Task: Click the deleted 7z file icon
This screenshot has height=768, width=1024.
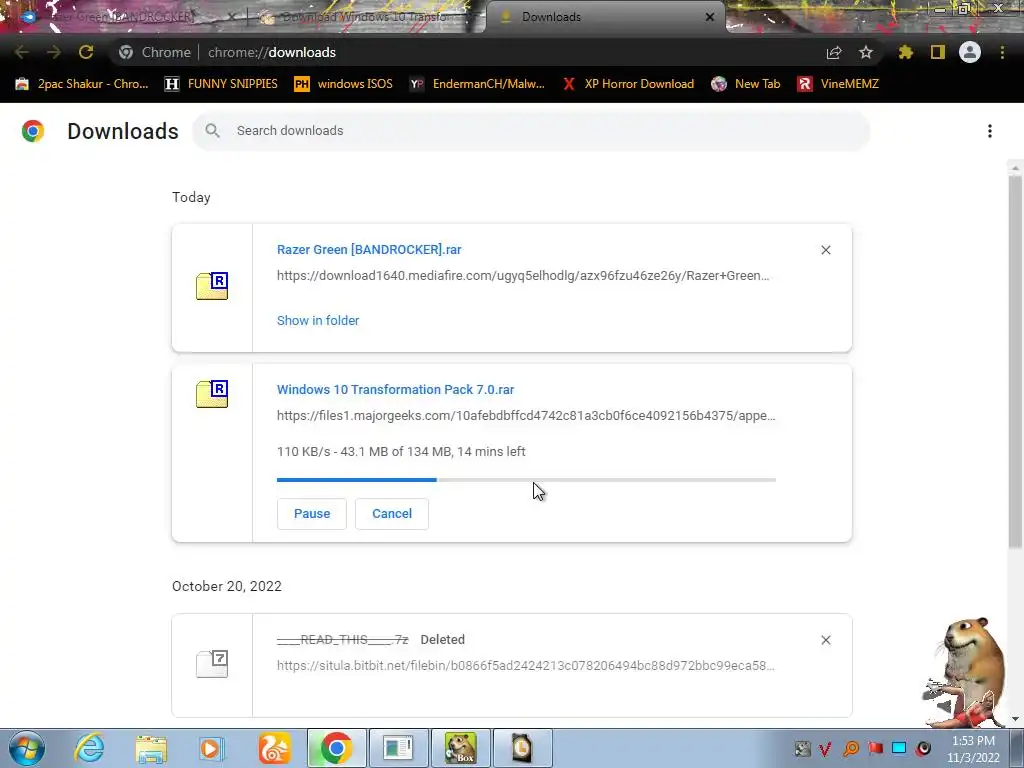Action: [212, 664]
